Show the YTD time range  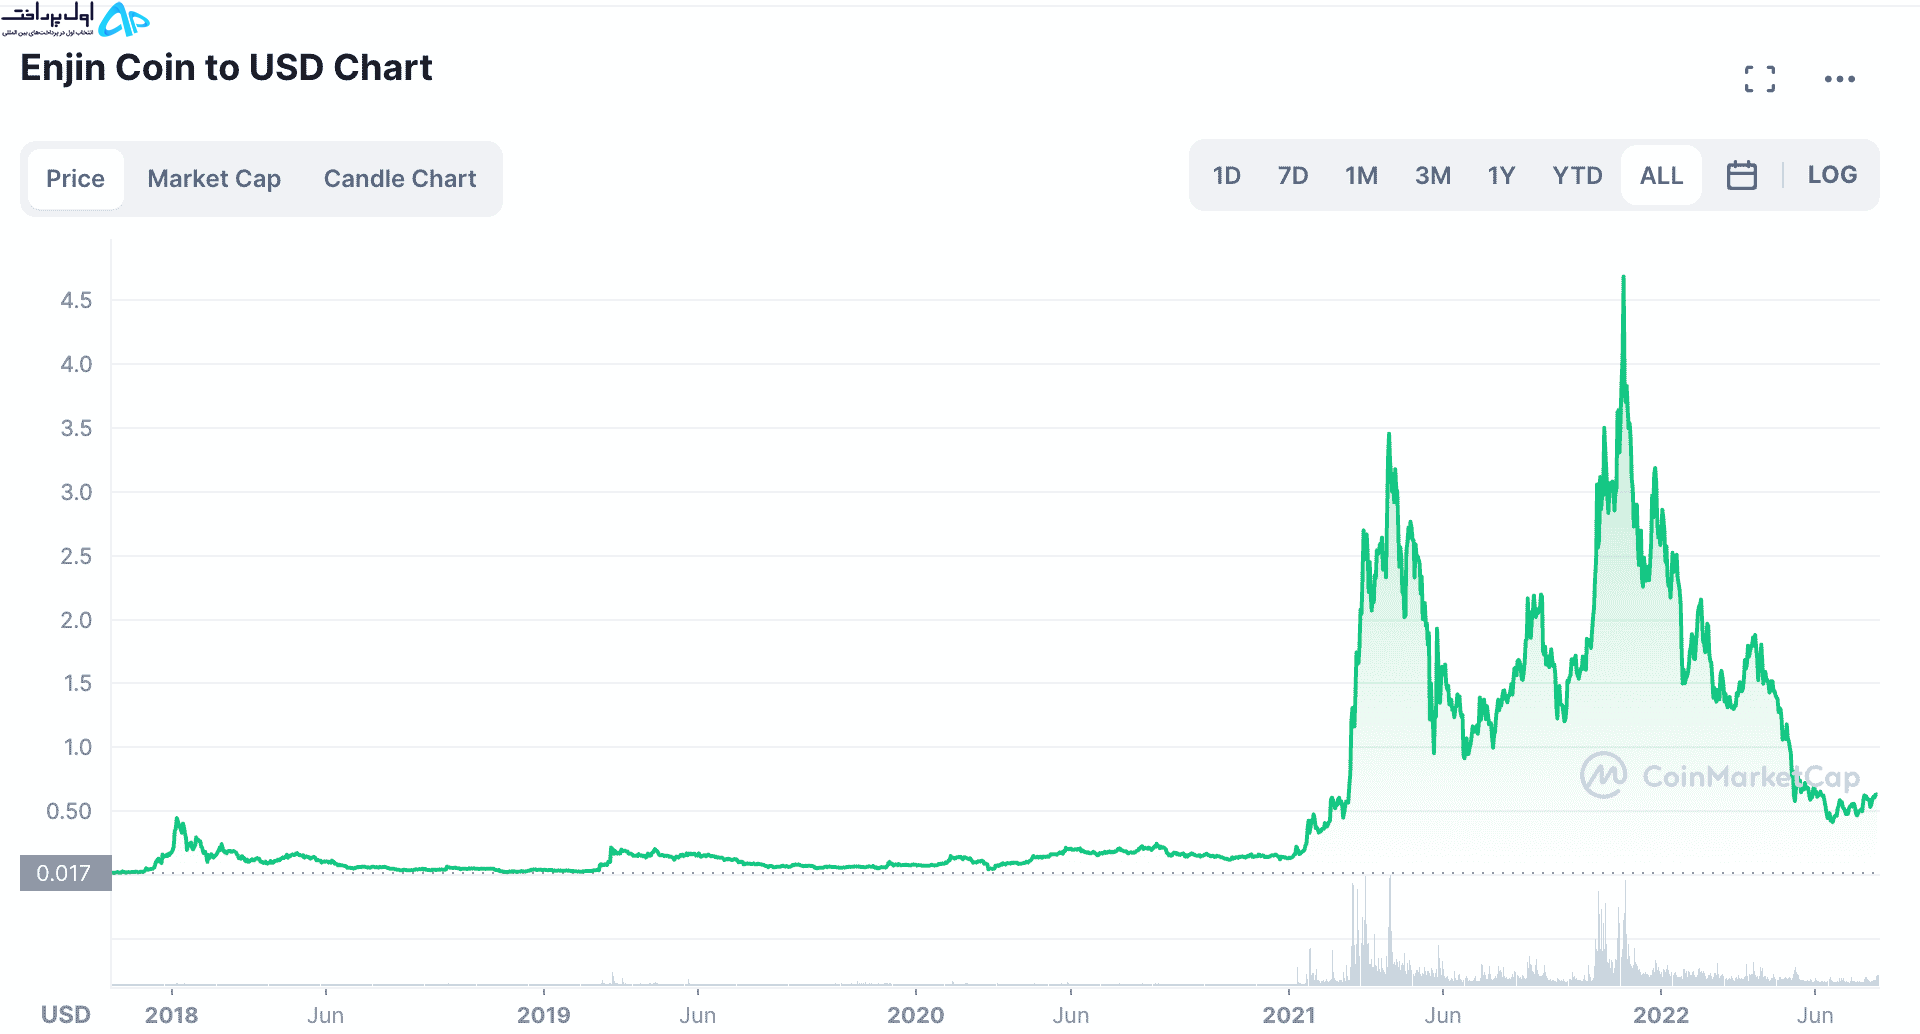click(1577, 176)
